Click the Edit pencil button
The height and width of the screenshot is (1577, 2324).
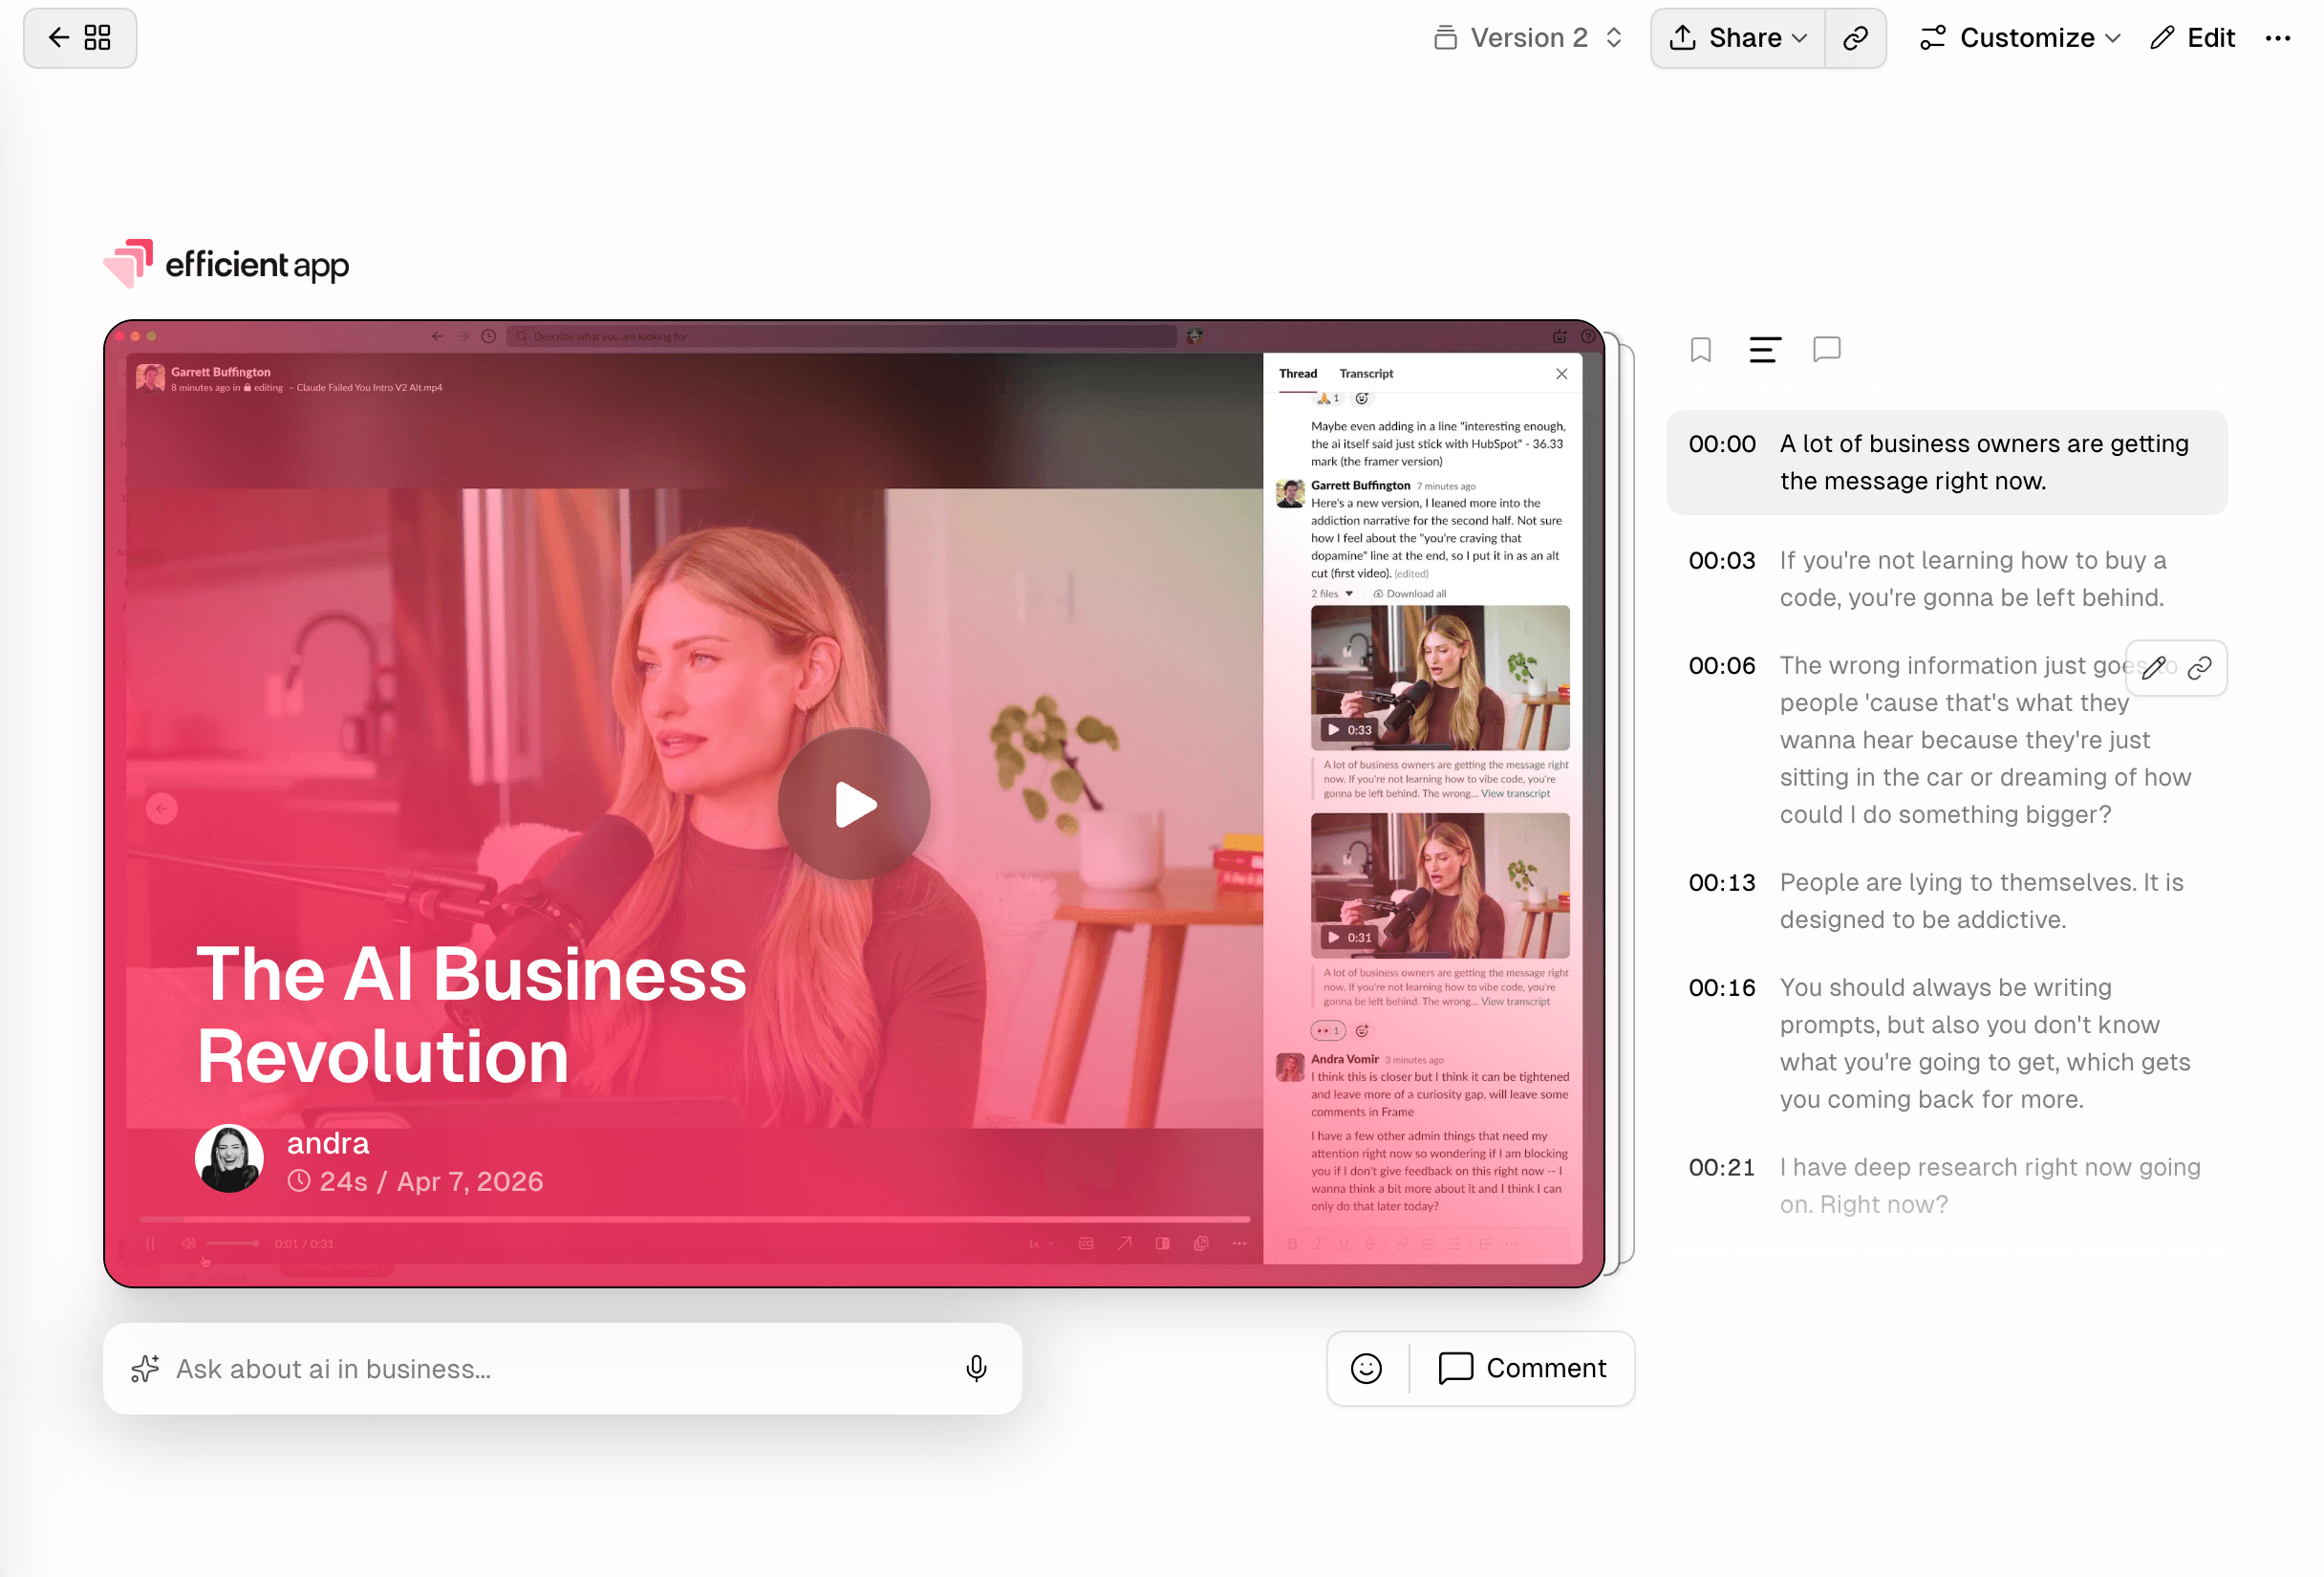2194,38
